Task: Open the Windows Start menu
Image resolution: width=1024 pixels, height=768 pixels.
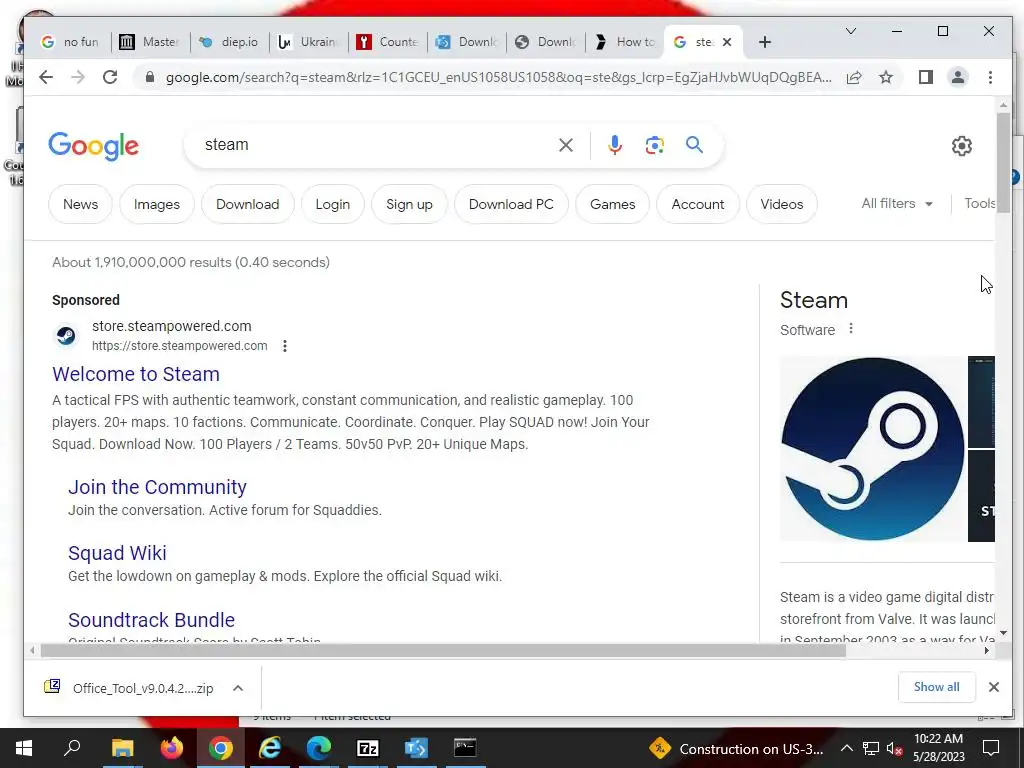Action: coord(24,748)
